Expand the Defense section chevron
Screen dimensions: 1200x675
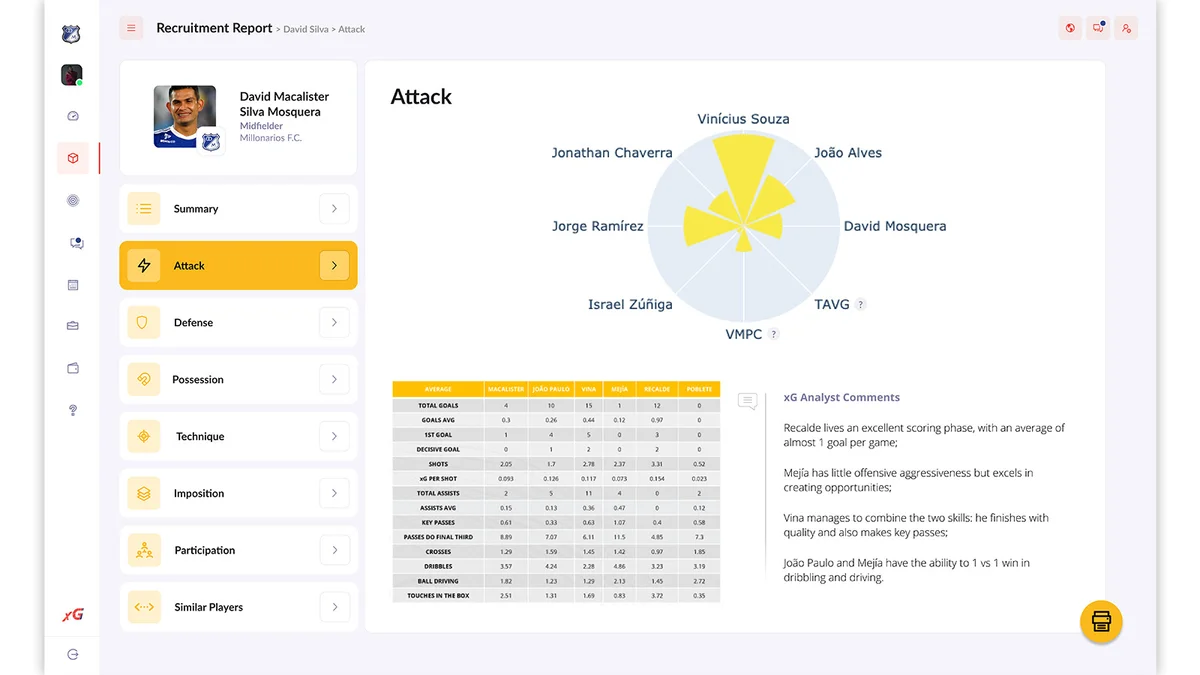(x=335, y=322)
